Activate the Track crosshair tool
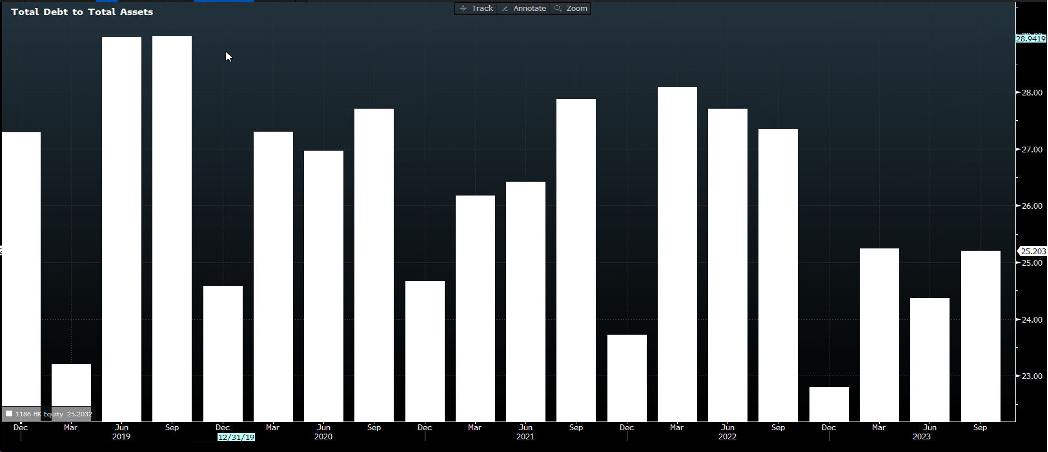Image resolution: width=1048 pixels, height=452 pixels. click(x=477, y=8)
